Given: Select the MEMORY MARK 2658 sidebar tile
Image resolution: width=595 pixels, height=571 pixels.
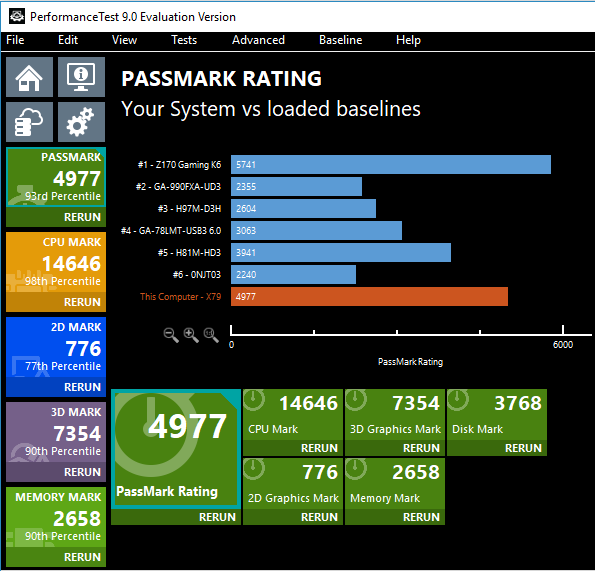Looking at the screenshot, I should point(56,517).
